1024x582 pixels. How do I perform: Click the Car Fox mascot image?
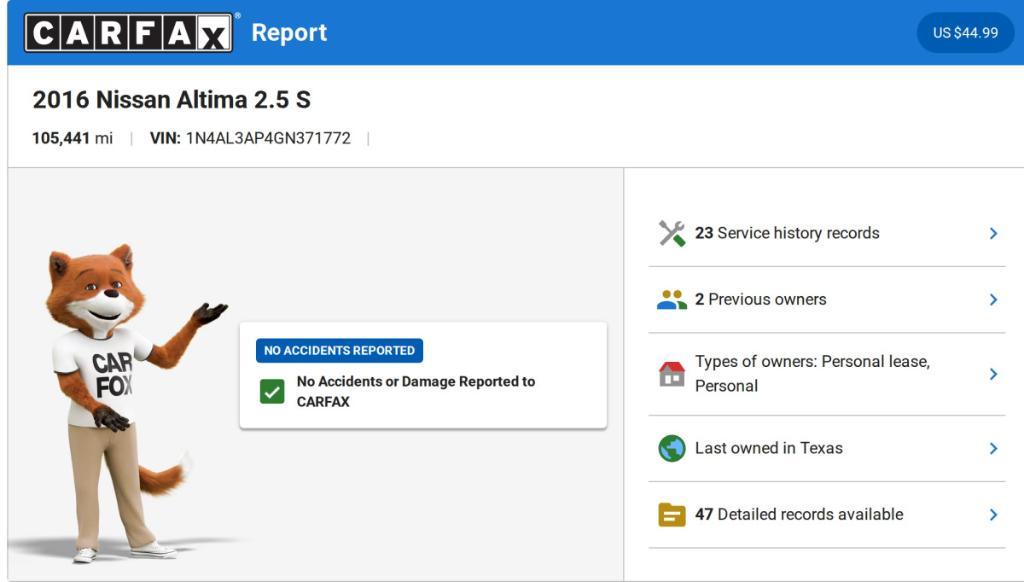point(115,400)
